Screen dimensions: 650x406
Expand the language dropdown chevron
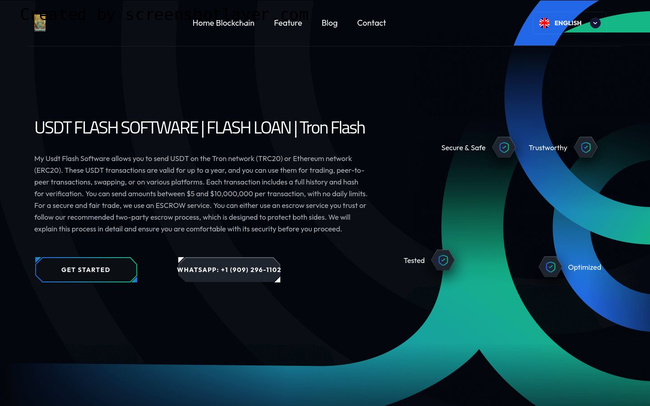click(595, 23)
